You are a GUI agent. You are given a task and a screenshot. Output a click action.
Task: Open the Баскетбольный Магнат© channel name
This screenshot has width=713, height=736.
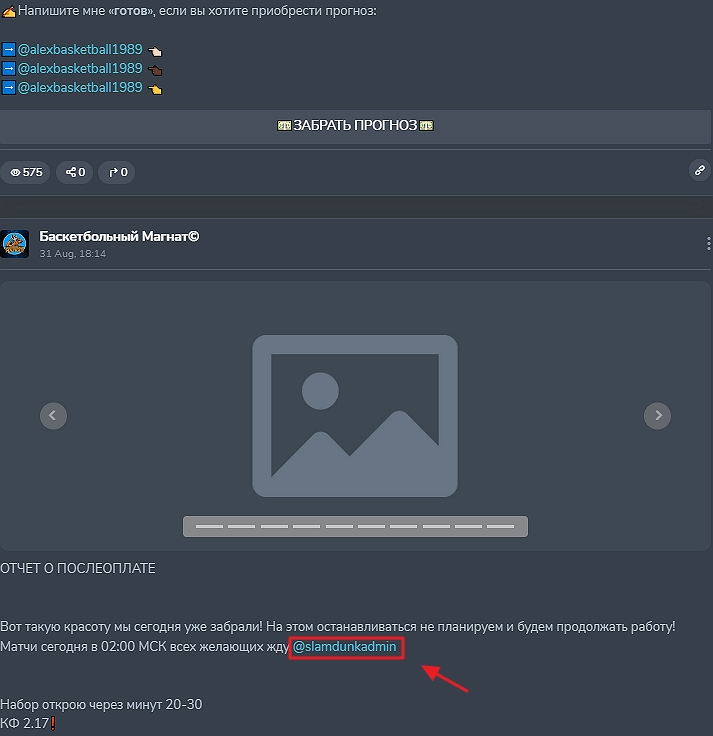(x=119, y=237)
